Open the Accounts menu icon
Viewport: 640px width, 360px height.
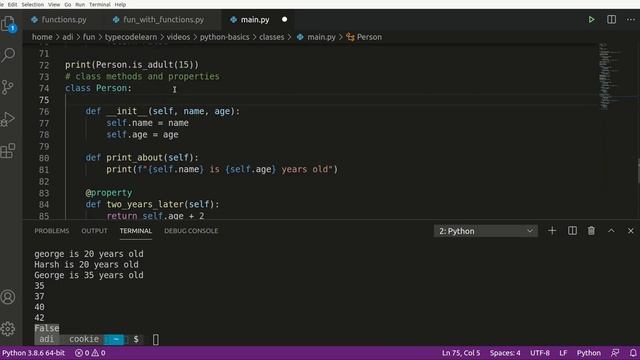click(8, 297)
